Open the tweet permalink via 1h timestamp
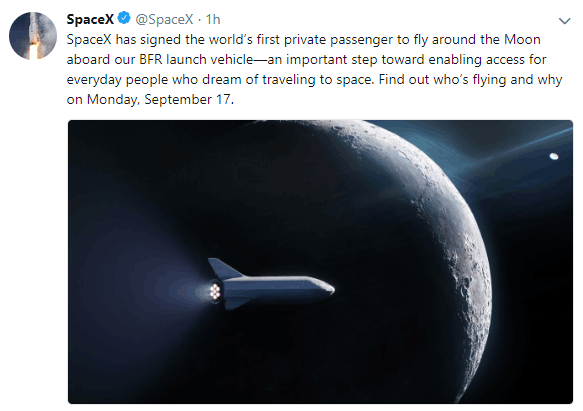583x411 pixels. click(213, 19)
